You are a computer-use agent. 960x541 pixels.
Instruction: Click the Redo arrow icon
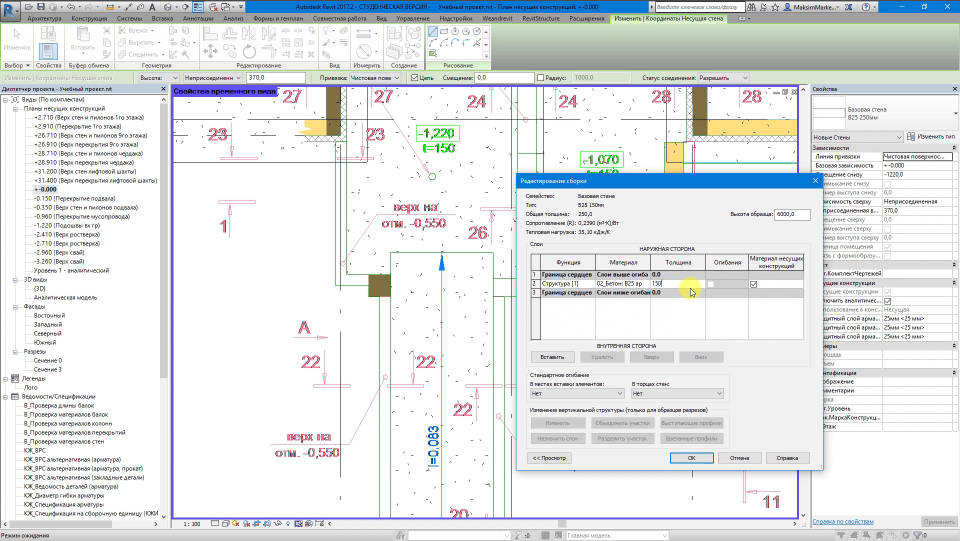click(89, 7)
